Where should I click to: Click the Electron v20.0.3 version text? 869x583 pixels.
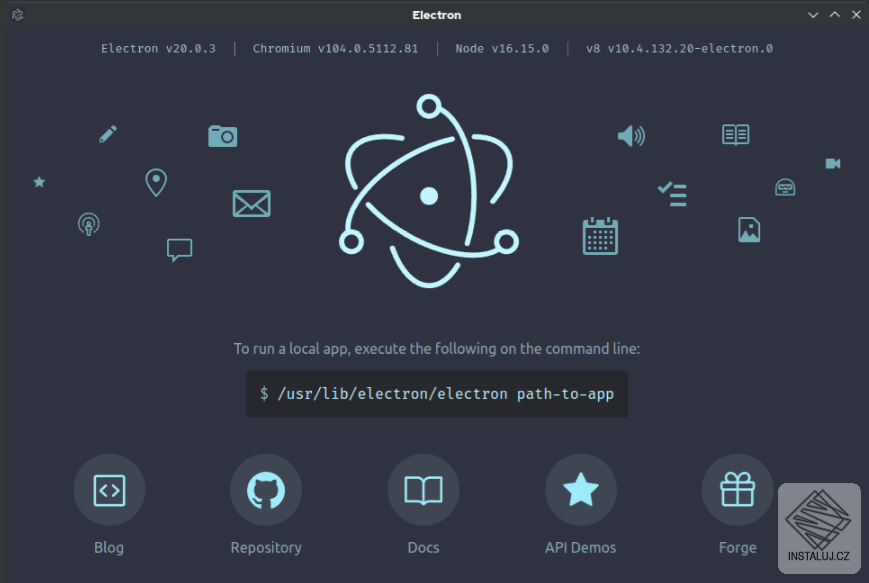[159, 49]
